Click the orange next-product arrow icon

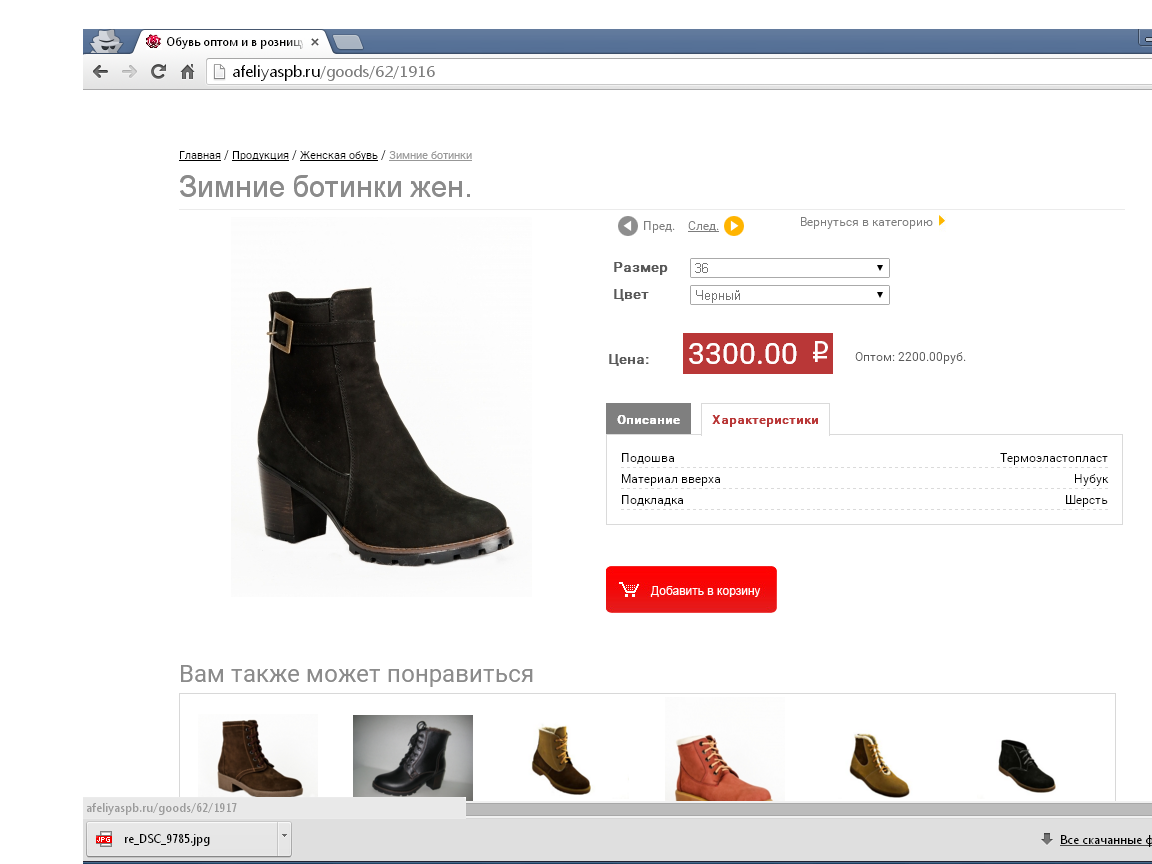(x=734, y=226)
